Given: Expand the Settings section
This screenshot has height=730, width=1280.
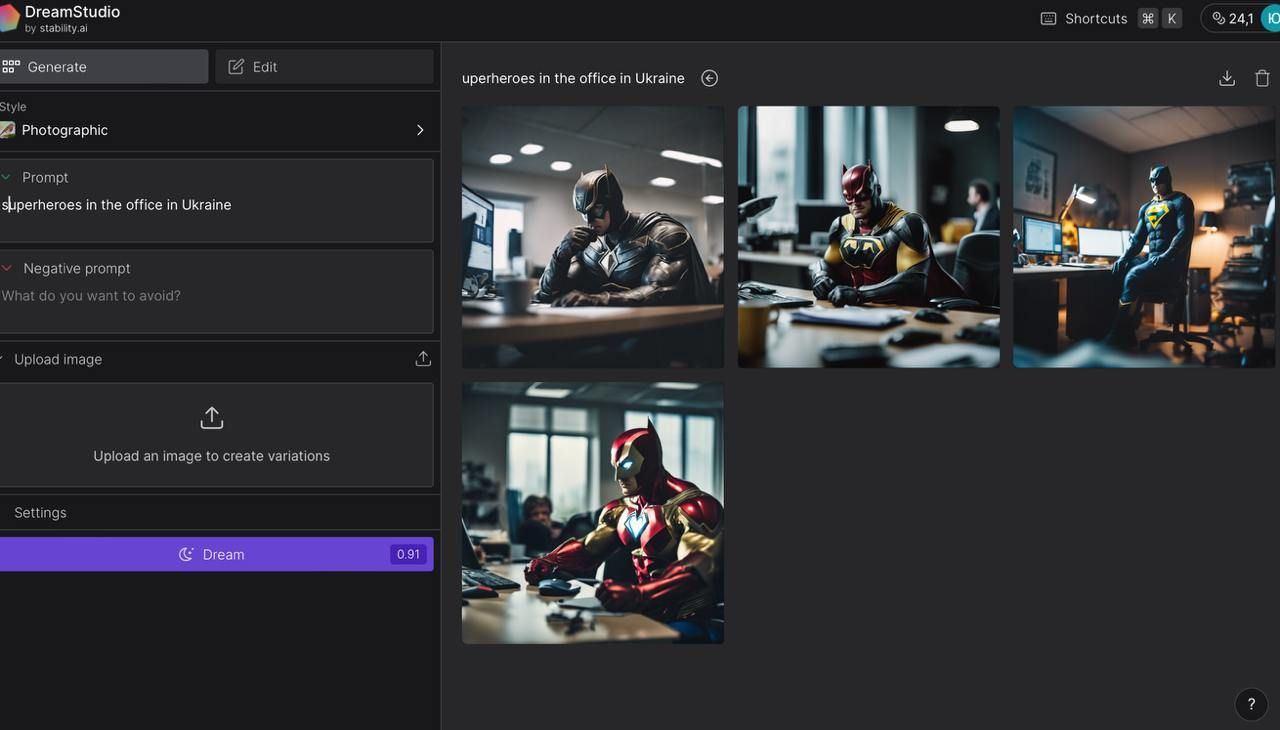Looking at the screenshot, I should pyautogui.click(x=40, y=512).
